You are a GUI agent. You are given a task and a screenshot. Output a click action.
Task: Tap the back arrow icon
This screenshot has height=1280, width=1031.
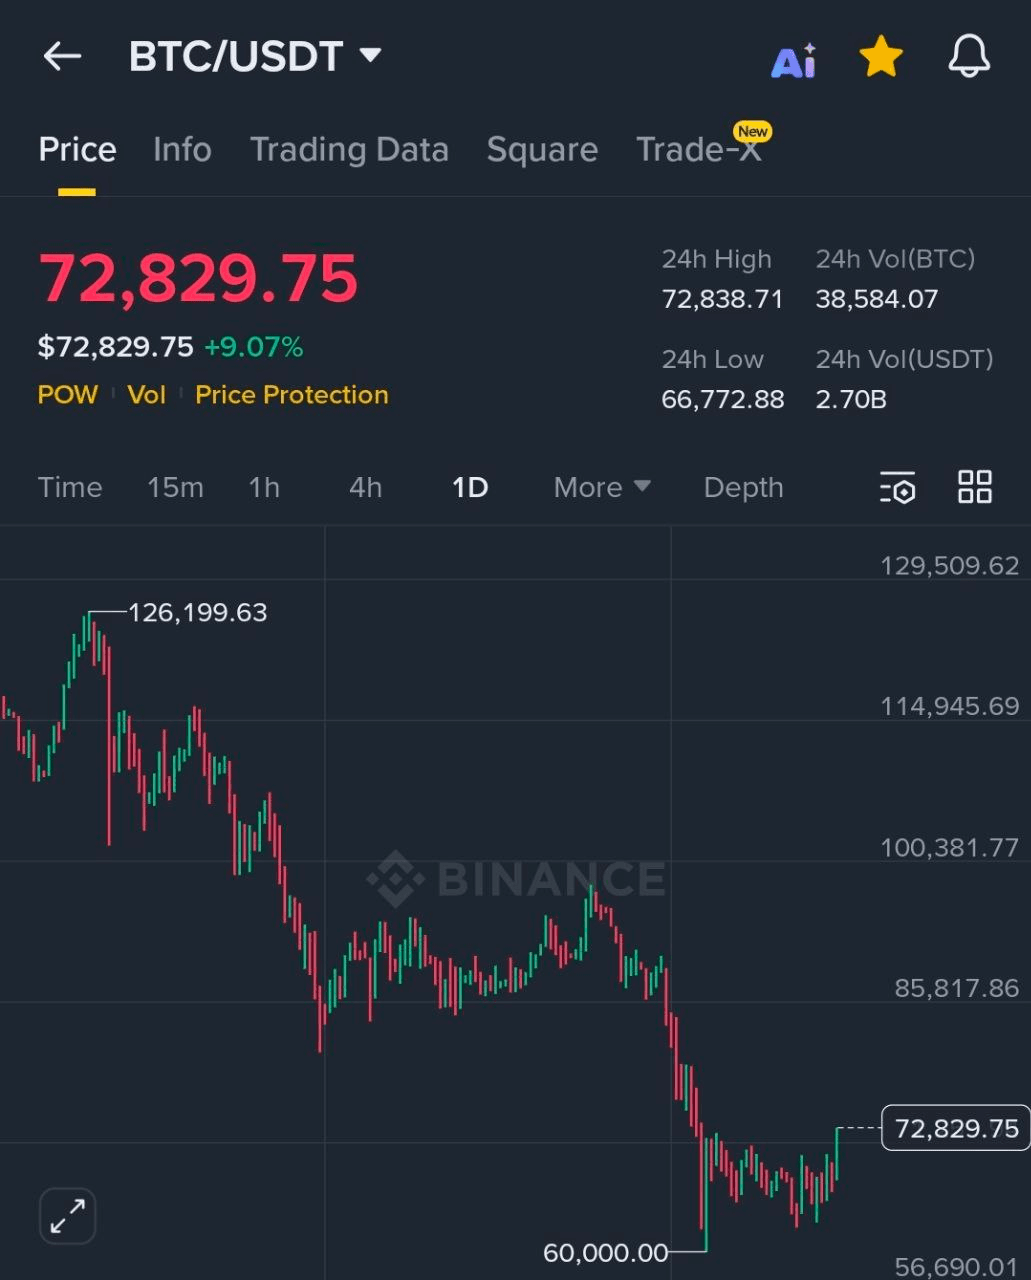(62, 56)
